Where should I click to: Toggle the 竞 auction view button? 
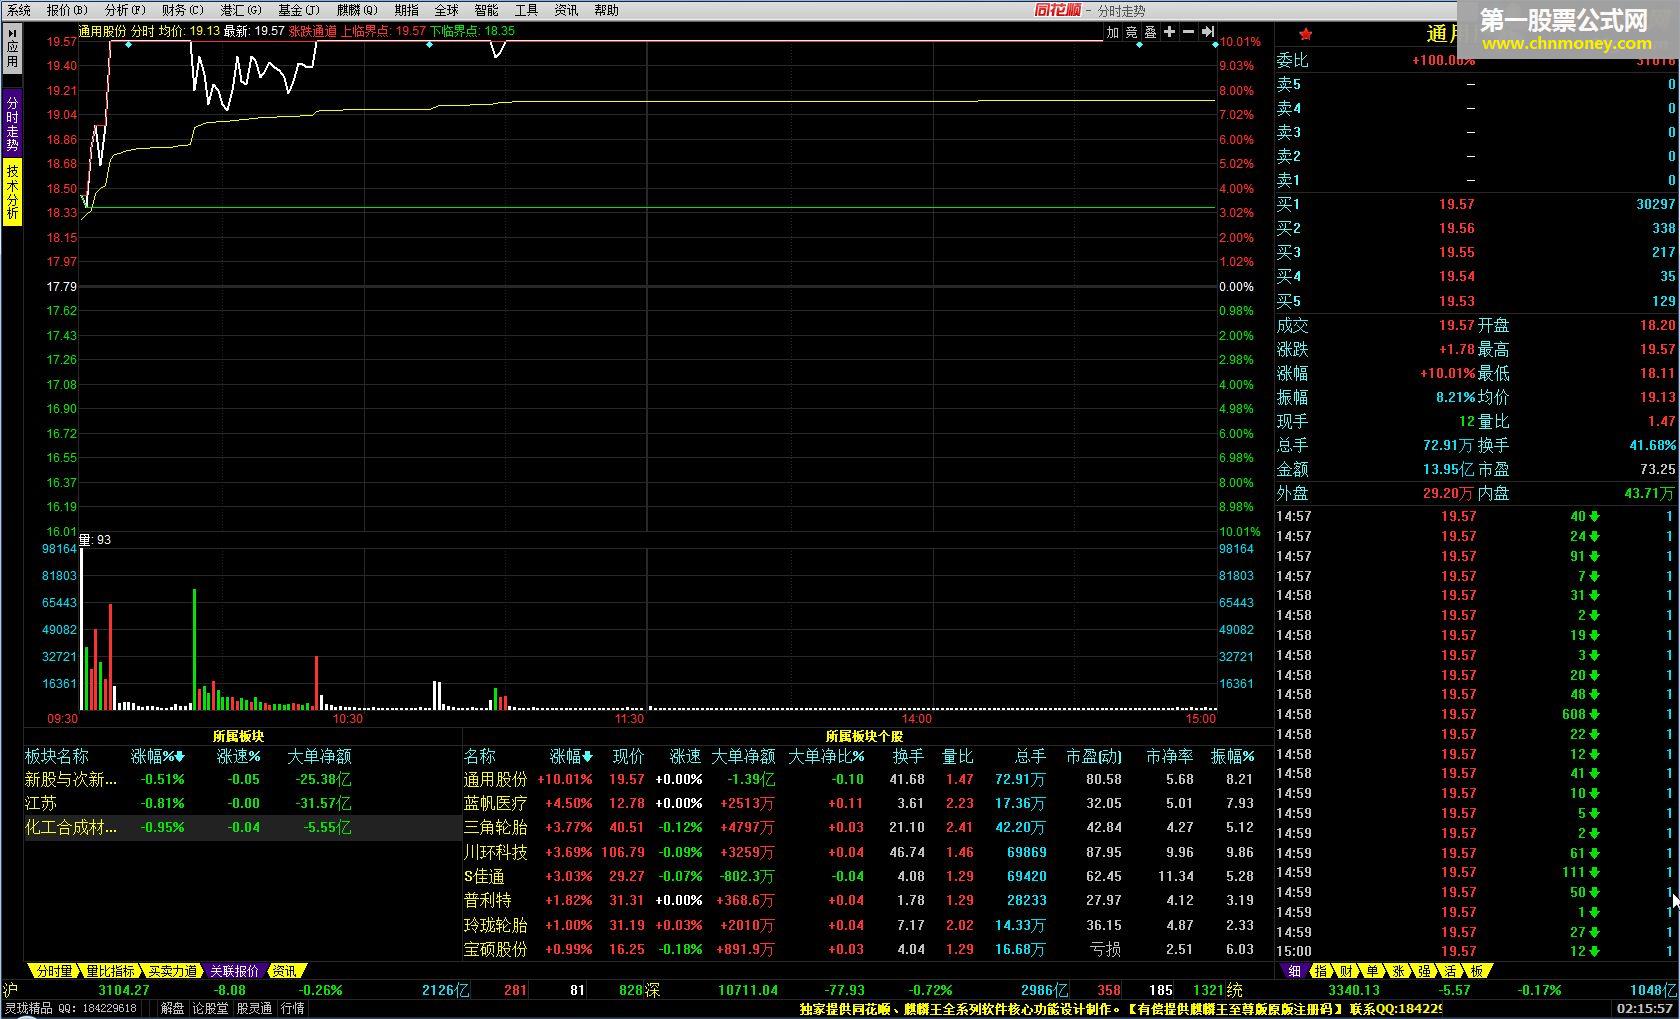pos(1131,32)
